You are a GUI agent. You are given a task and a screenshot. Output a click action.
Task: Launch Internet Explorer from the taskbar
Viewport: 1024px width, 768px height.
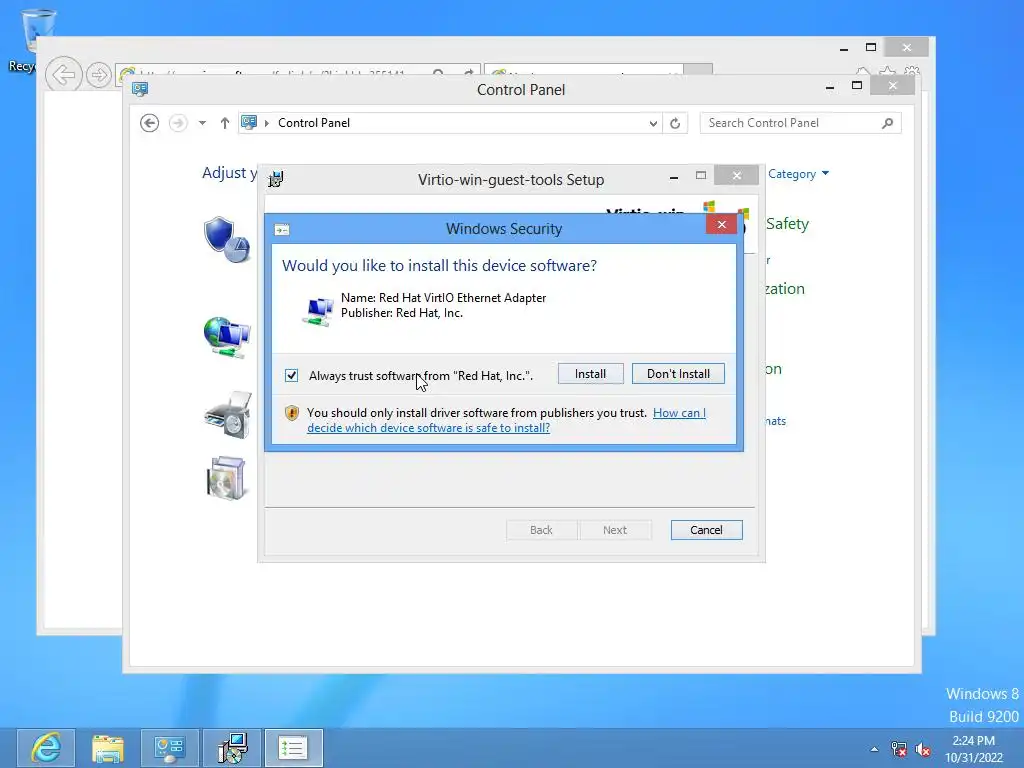pyautogui.click(x=46, y=748)
